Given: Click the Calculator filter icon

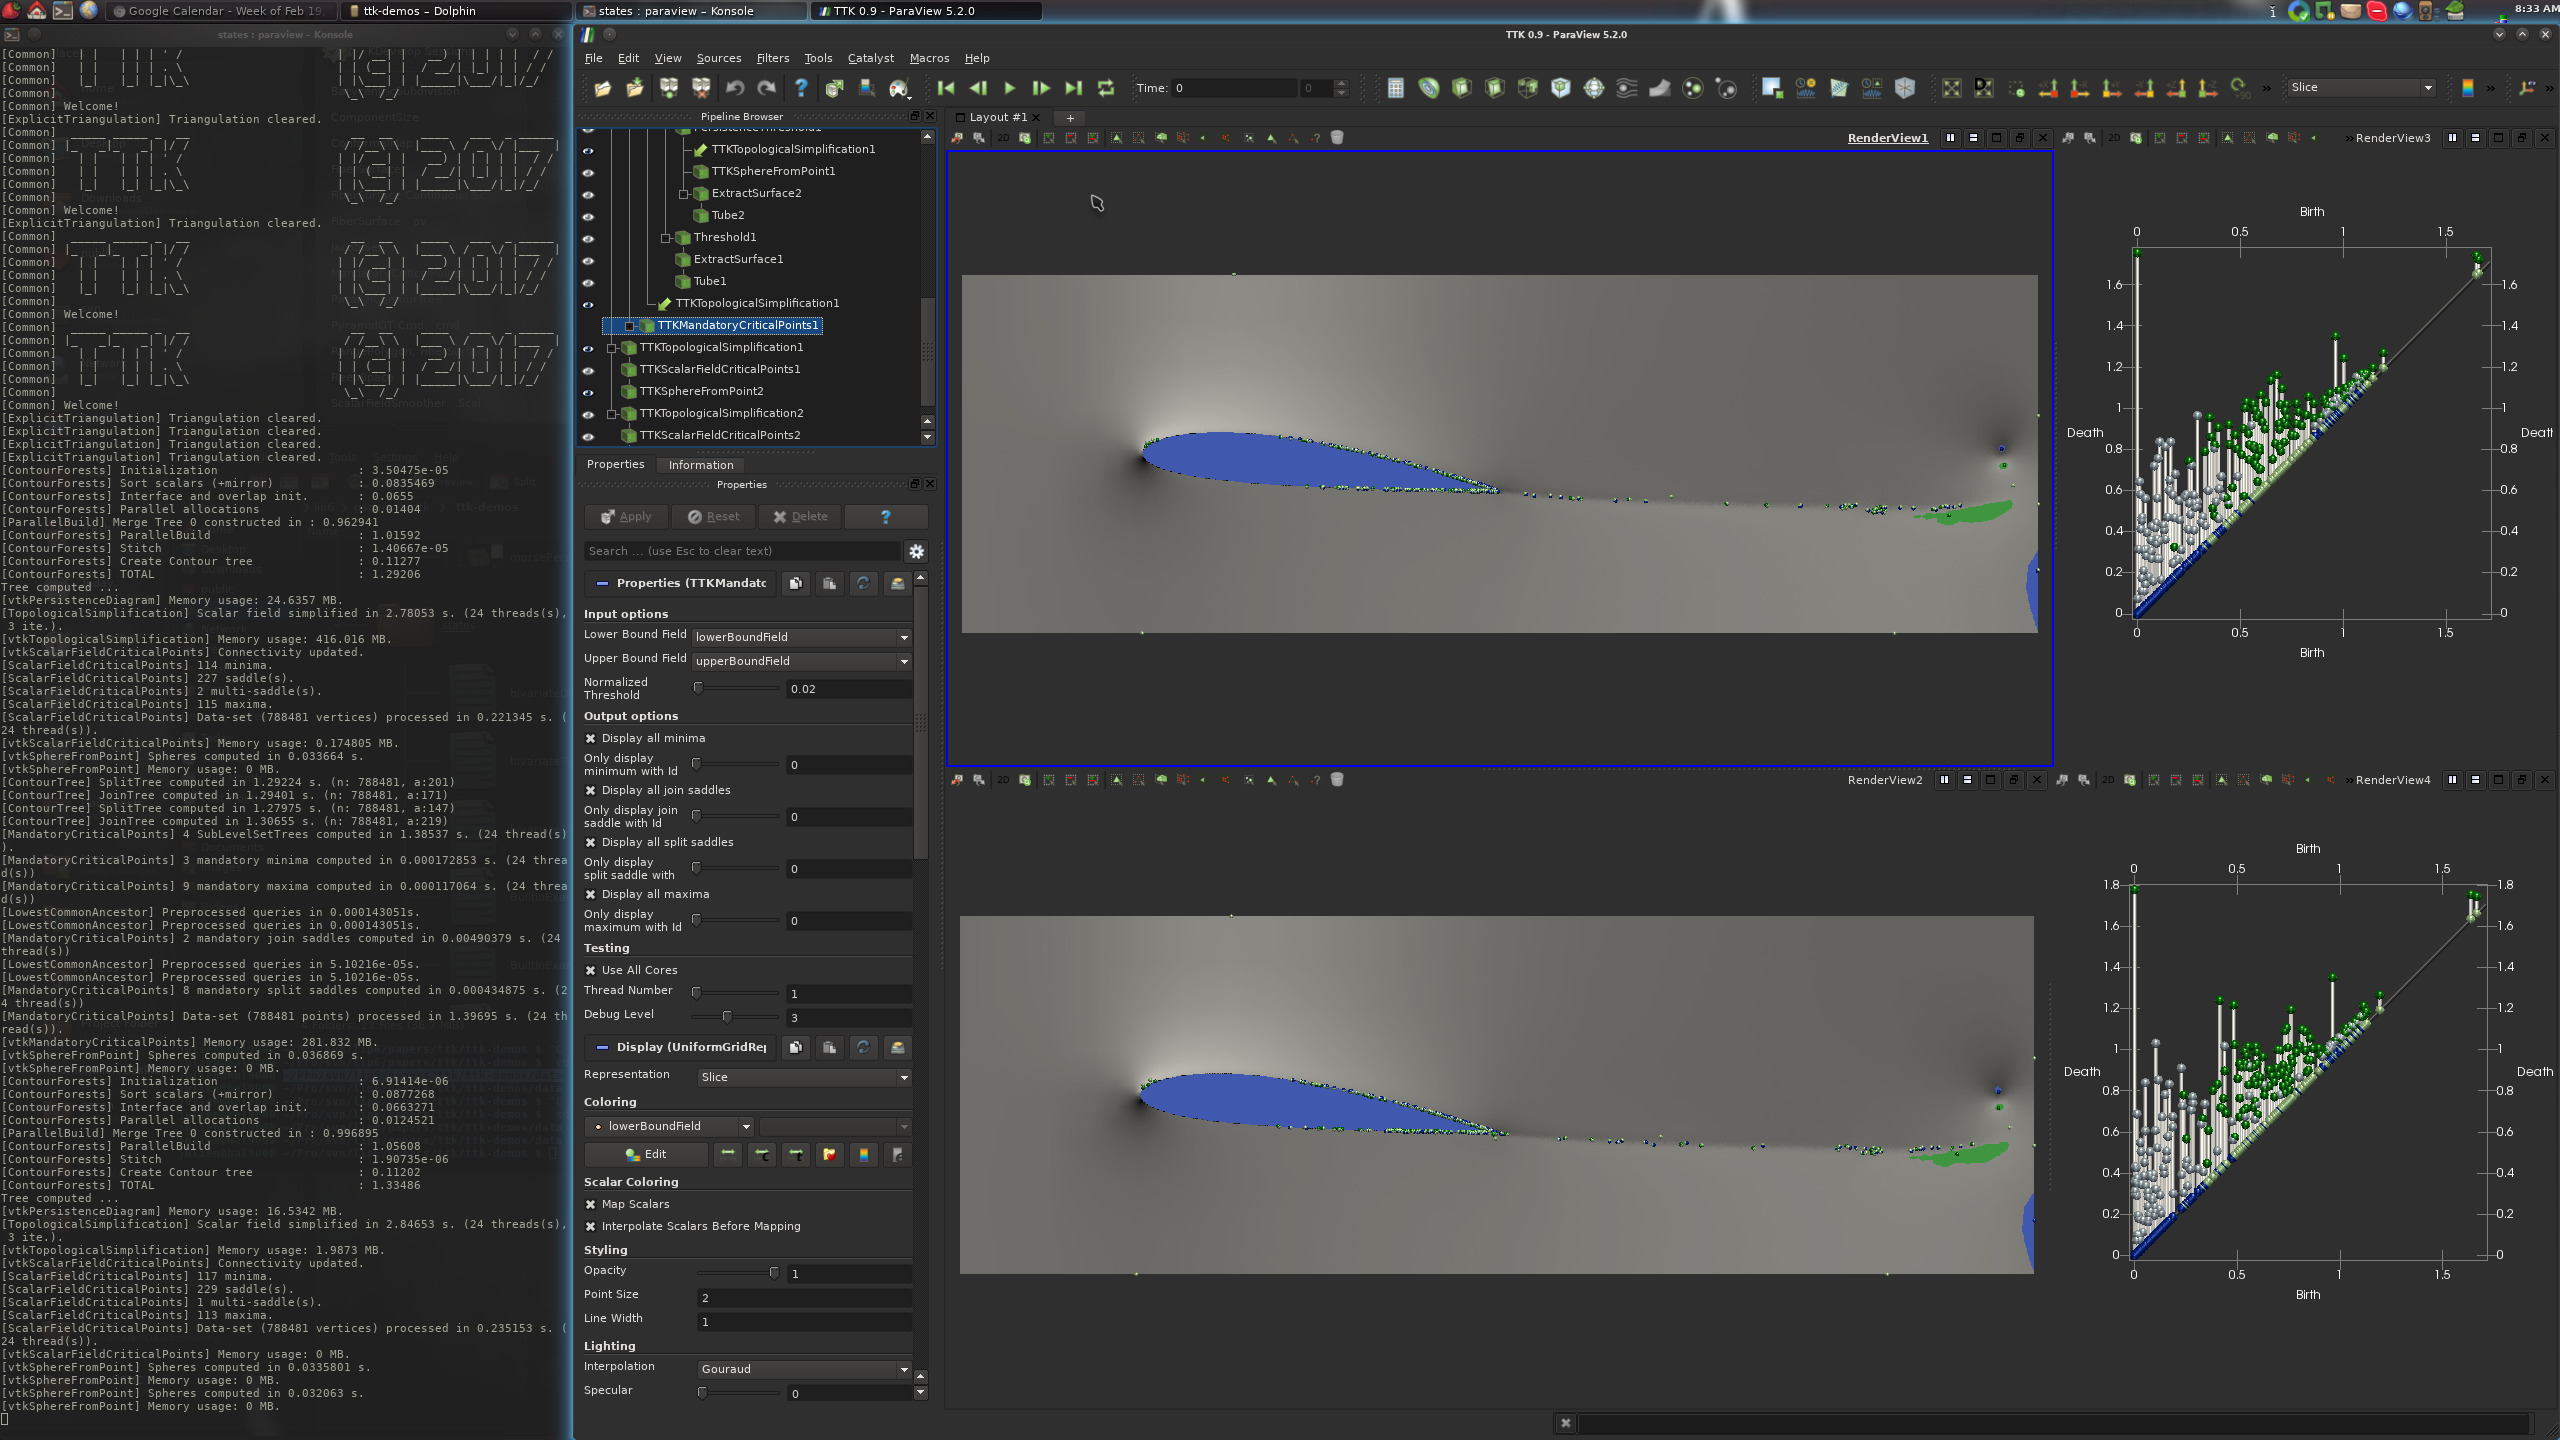Looking at the screenshot, I should coord(1396,88).
